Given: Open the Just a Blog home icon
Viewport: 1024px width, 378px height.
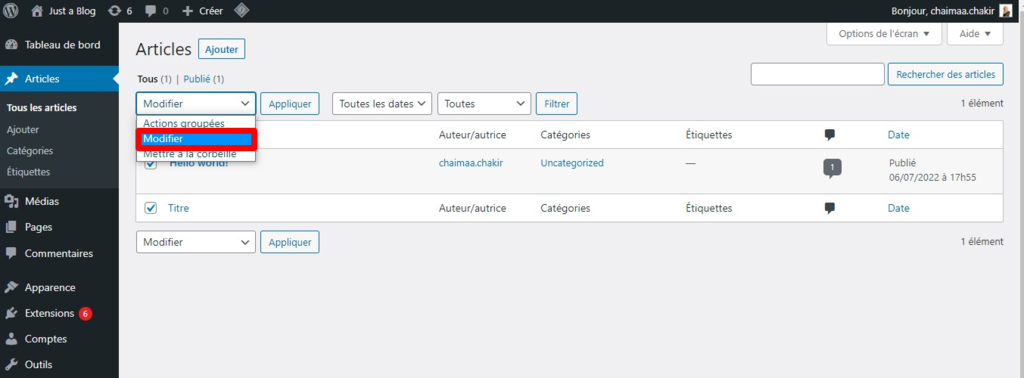Looking at the screenshot, I should click(x=37, y=10).
